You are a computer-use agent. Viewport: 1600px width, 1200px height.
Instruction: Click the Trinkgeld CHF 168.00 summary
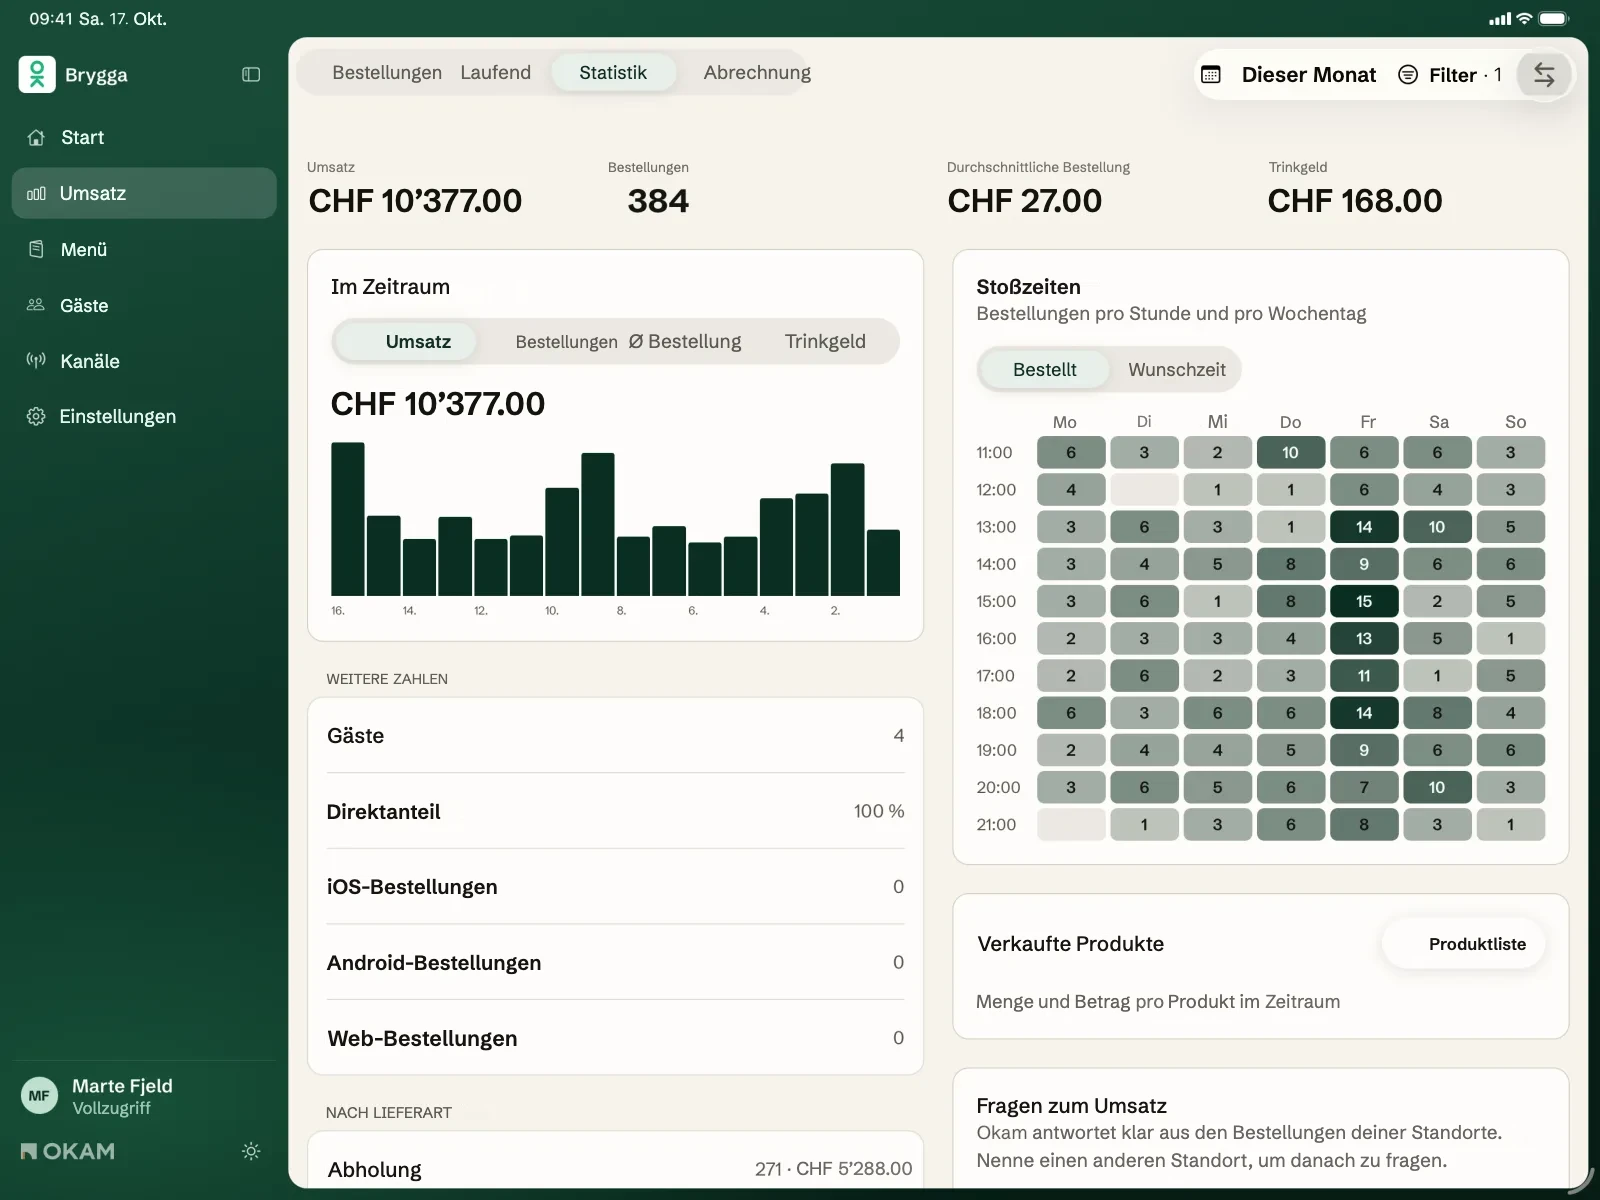point(1355,190)
